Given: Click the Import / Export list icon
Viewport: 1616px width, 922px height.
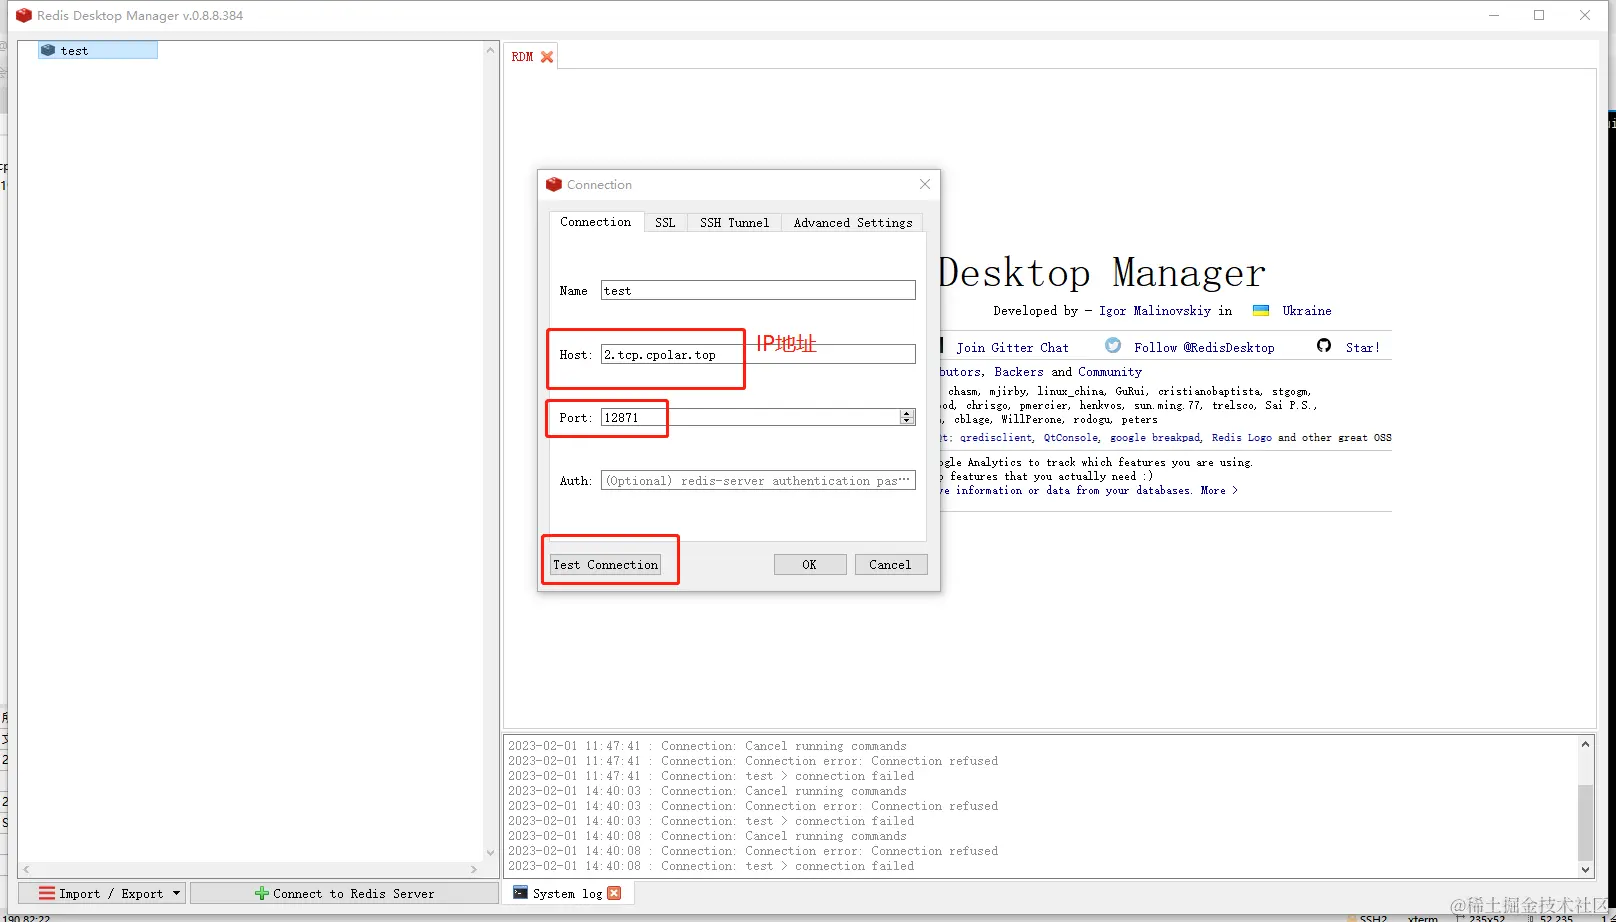Looking at the screenshot, I should point(47,893).
